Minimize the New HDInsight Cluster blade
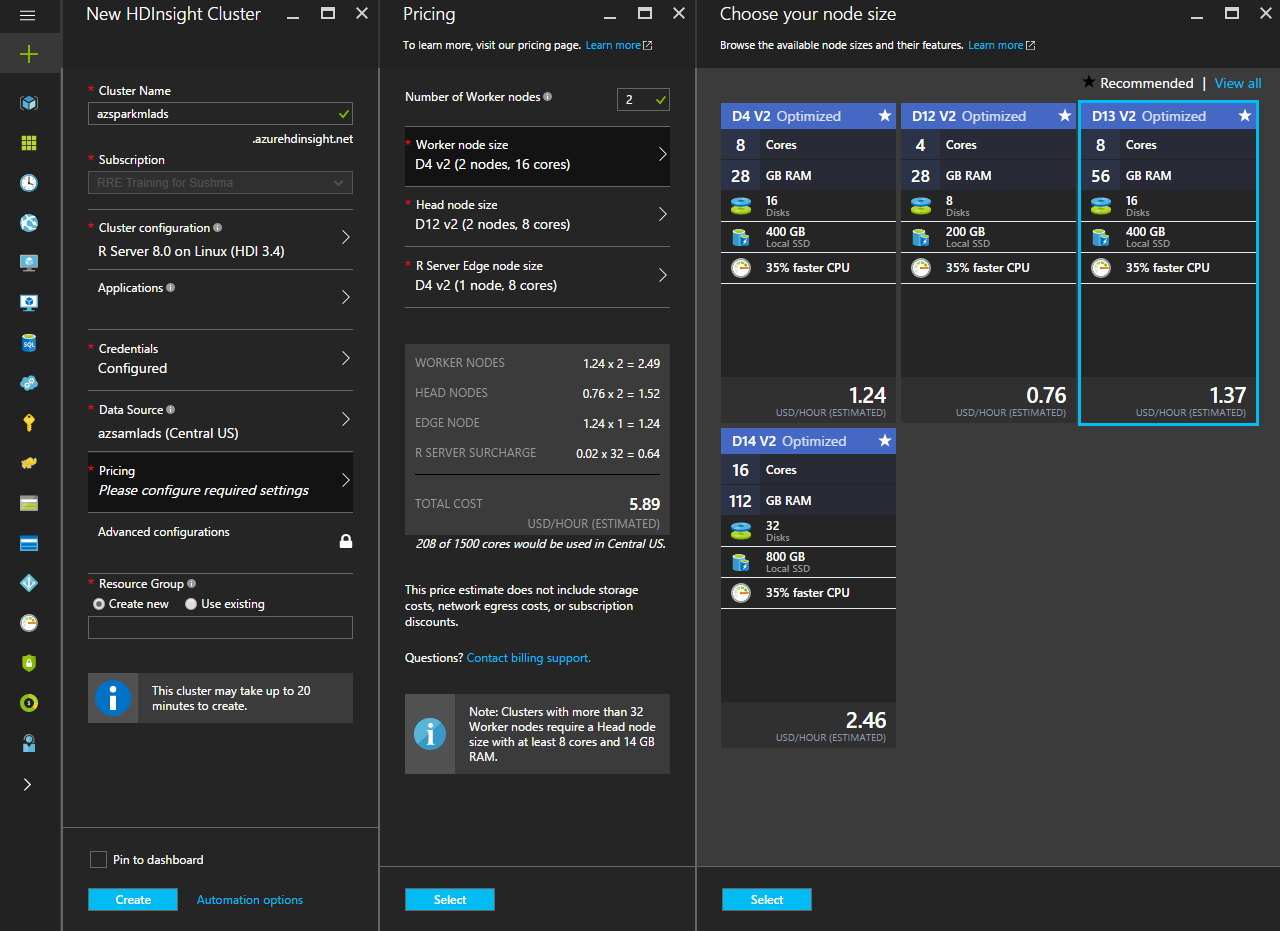This screenshot has height=931, width=1280. pyautogui.click(x=292, y=16)
